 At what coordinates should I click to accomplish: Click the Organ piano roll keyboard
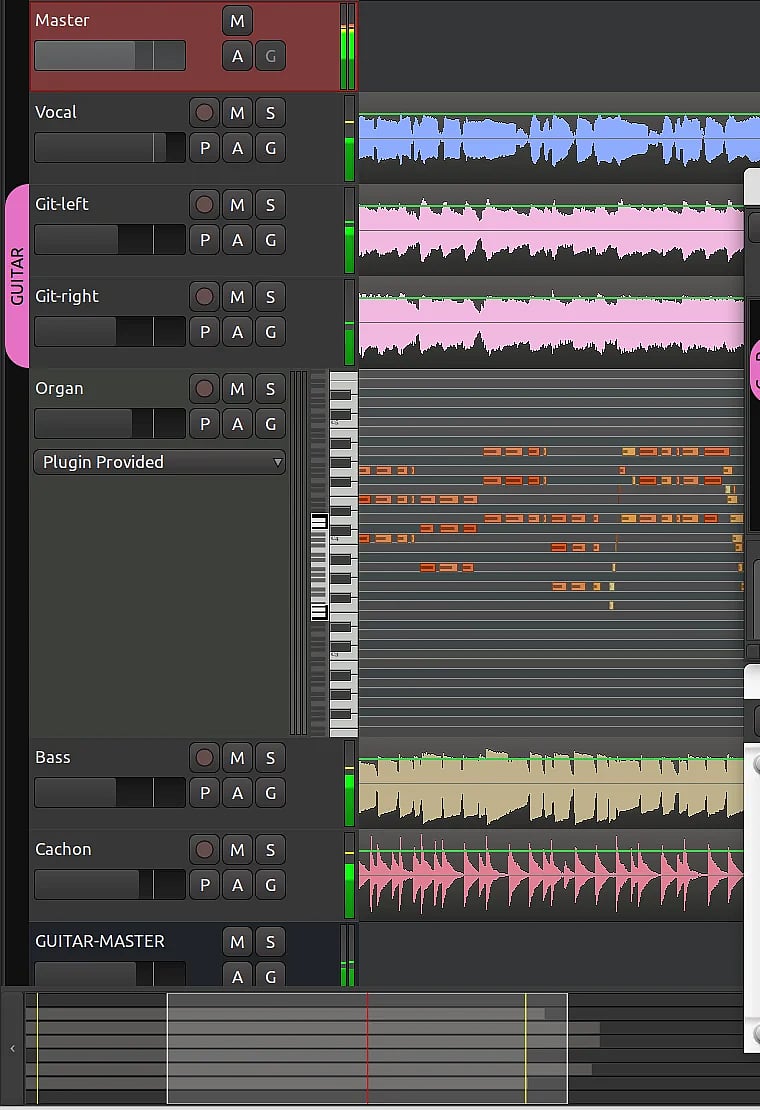click(x=344, y=554)
